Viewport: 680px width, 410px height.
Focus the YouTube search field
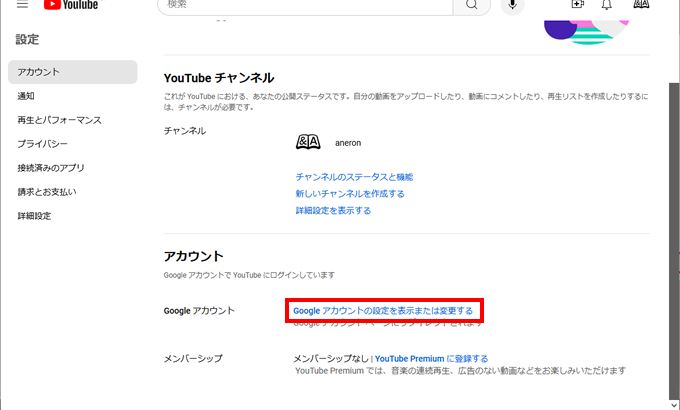[x=305, y=5]
